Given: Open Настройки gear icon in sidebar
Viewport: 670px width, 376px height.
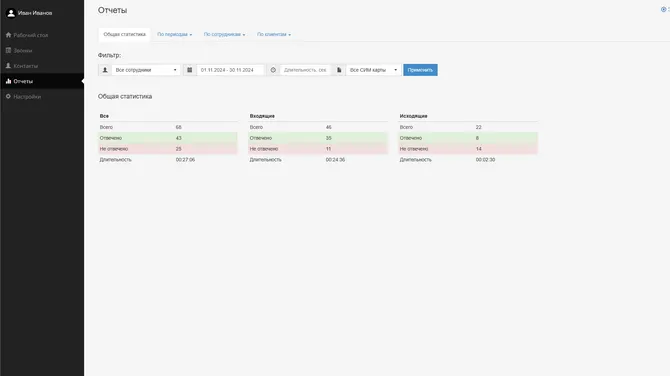Looking at the screenshot, I should (x=8, y=97).
